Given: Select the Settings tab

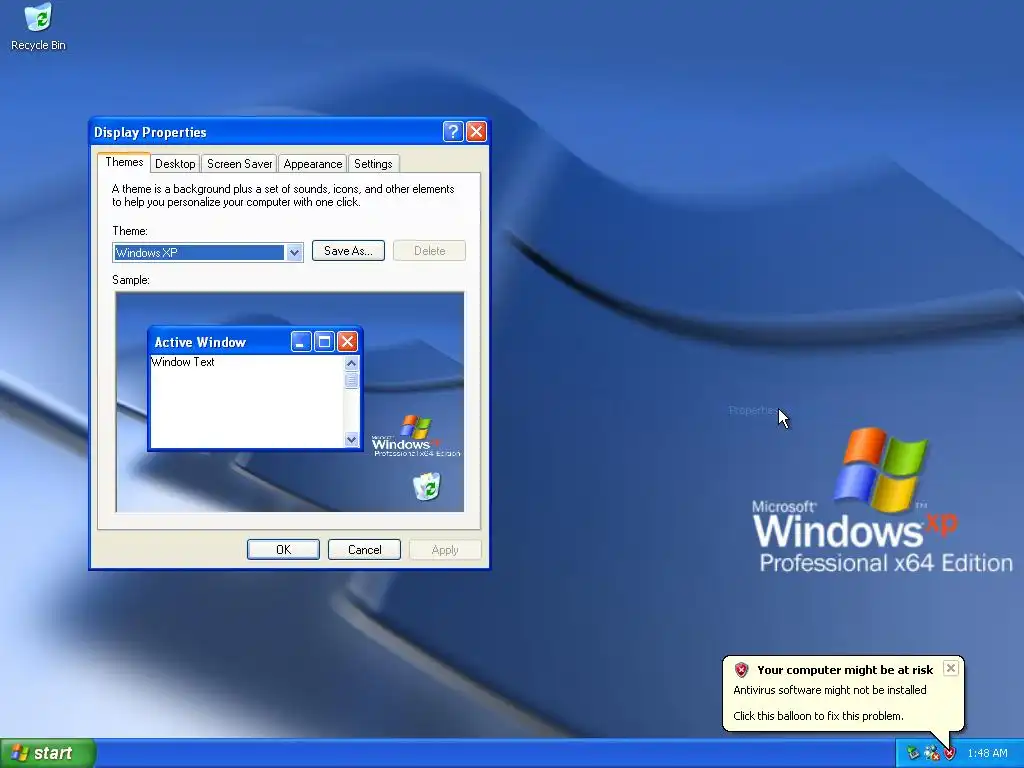Looking at the screenshot, I should tap(373, 164).
